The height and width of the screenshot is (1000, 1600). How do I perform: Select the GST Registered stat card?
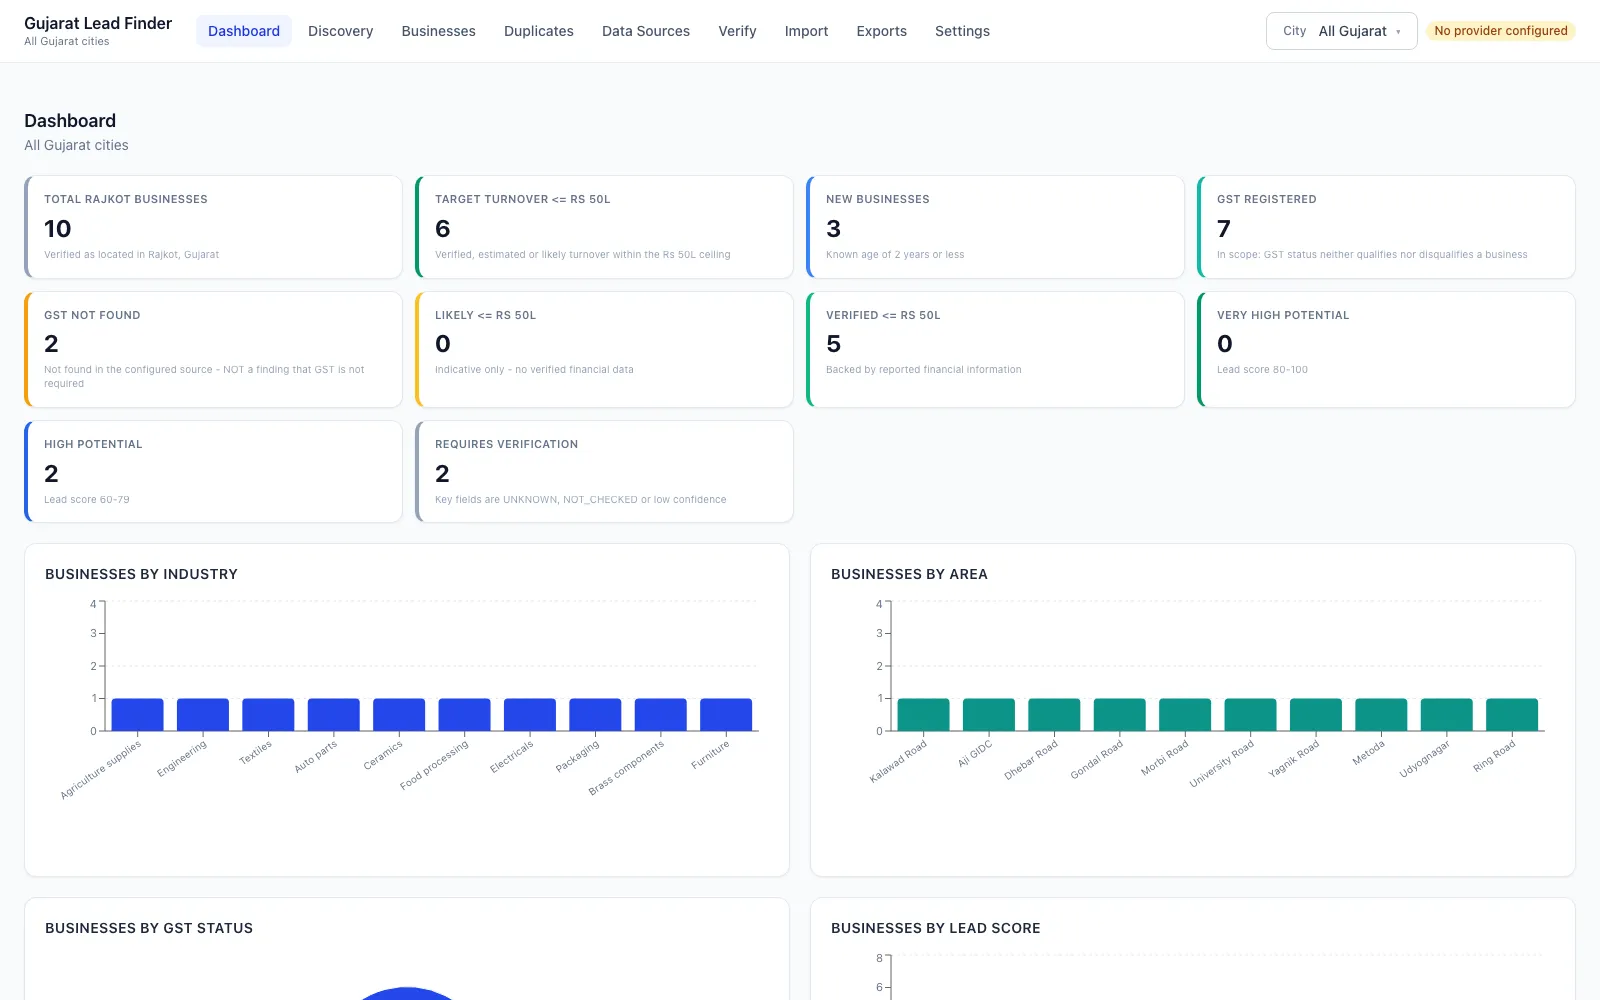click(1386, 227)
